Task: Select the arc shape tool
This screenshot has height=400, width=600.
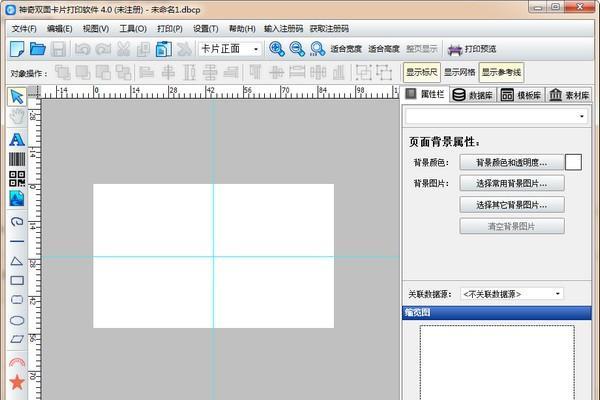Action: [17, 362]
